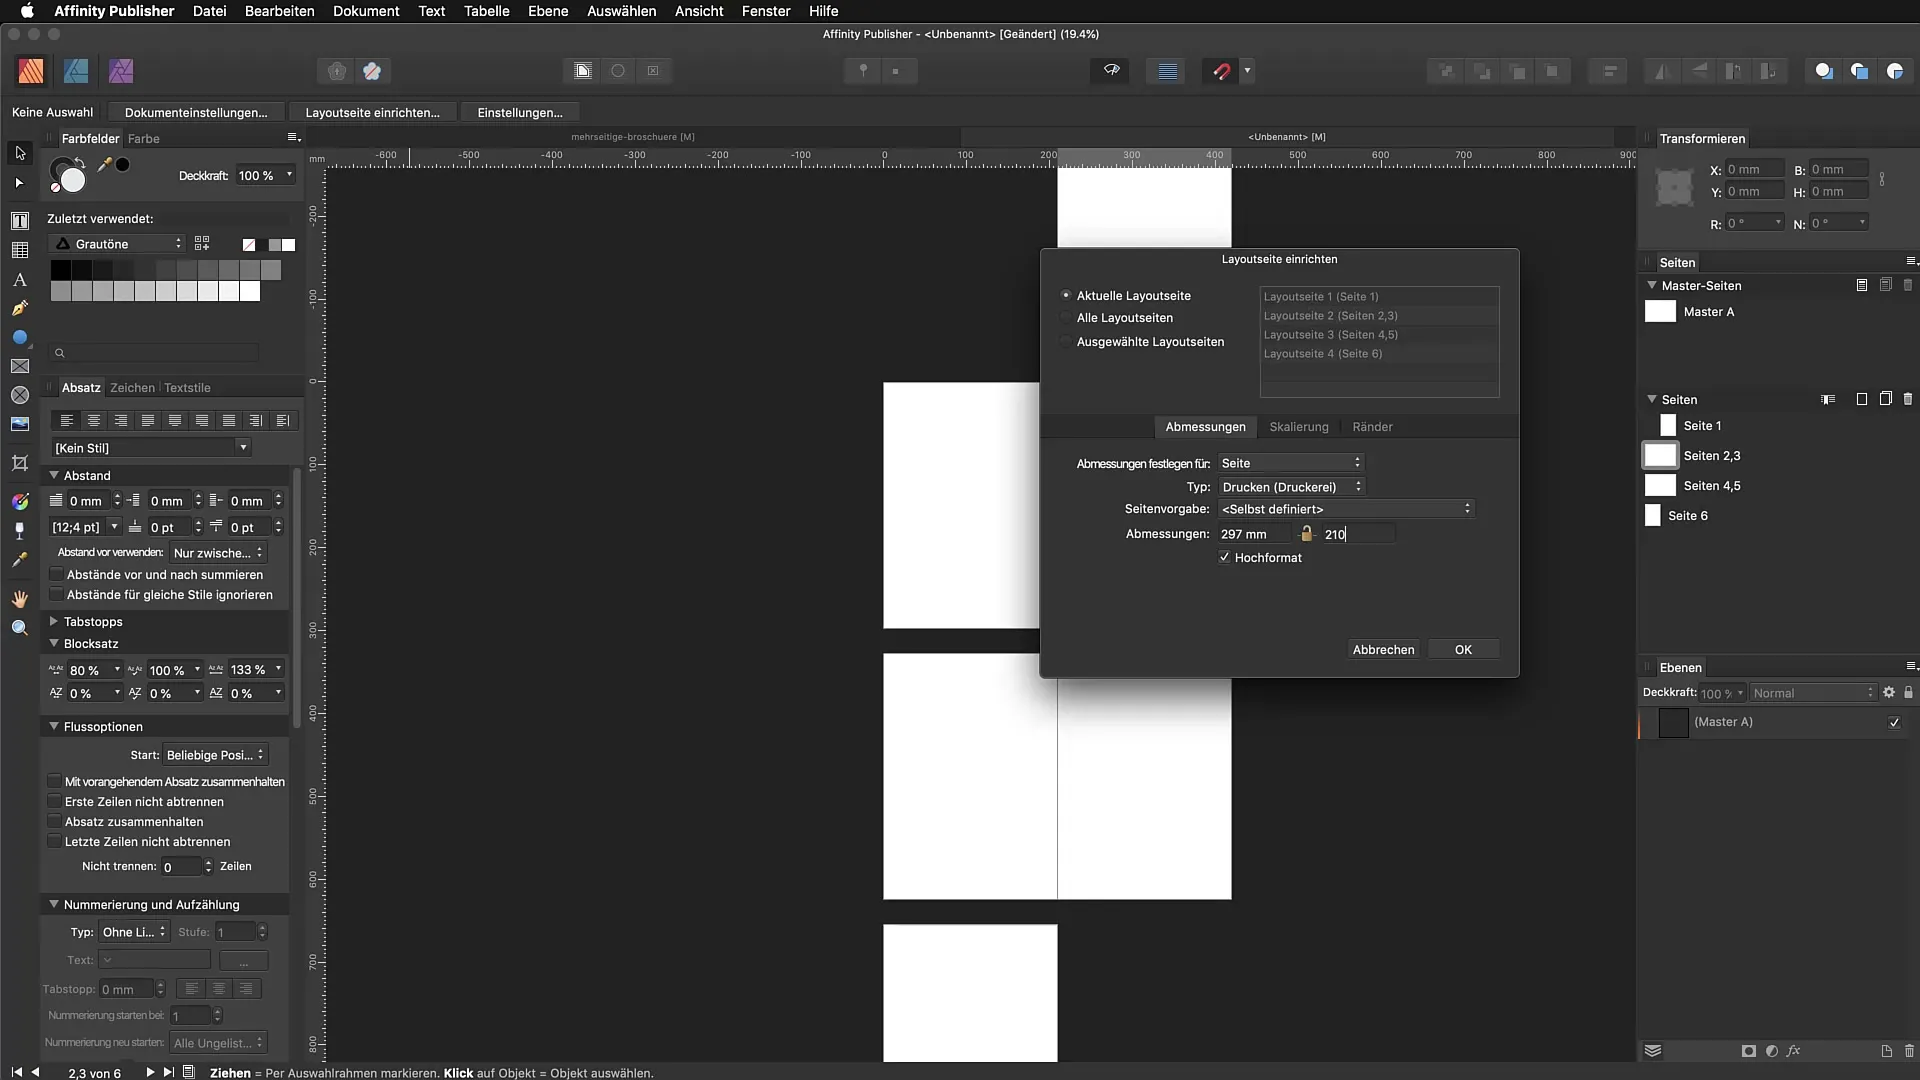Select the Zoom magnifier tool
This screenshot has width=1920, height=1080.
[19, 628]
